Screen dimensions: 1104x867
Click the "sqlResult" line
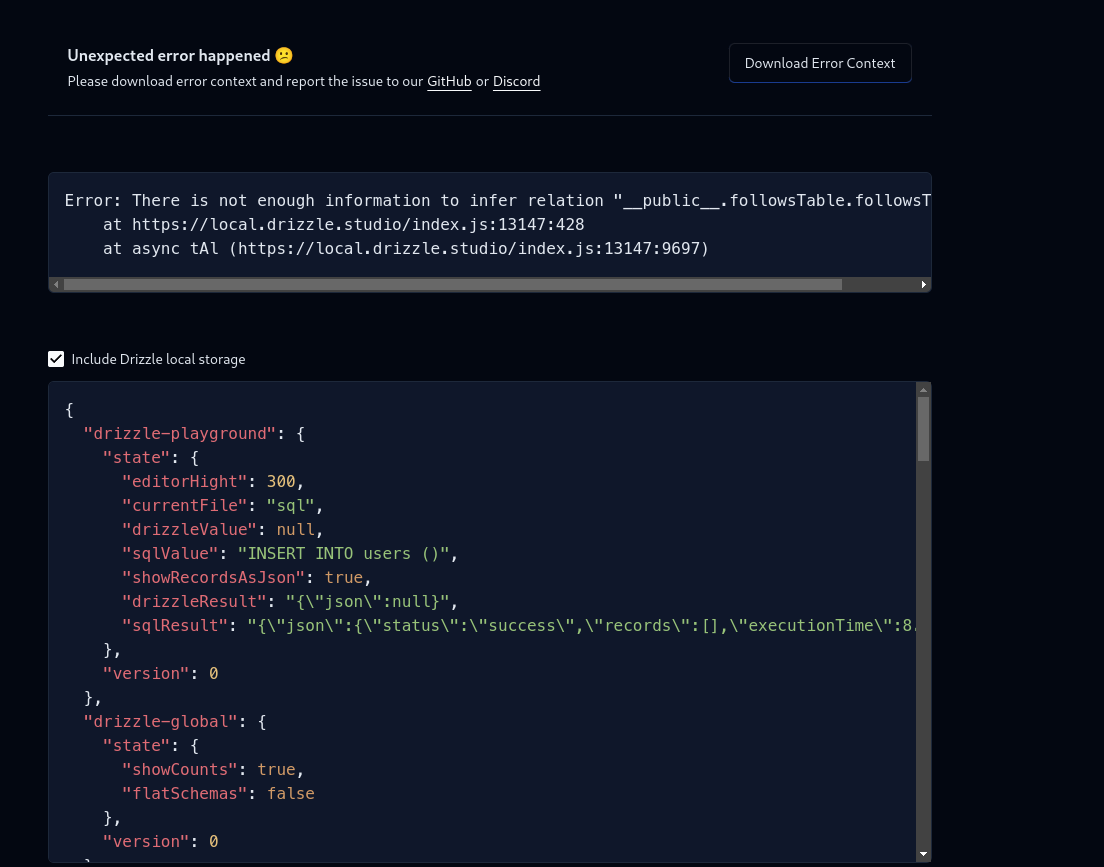(x=519, y=625)
